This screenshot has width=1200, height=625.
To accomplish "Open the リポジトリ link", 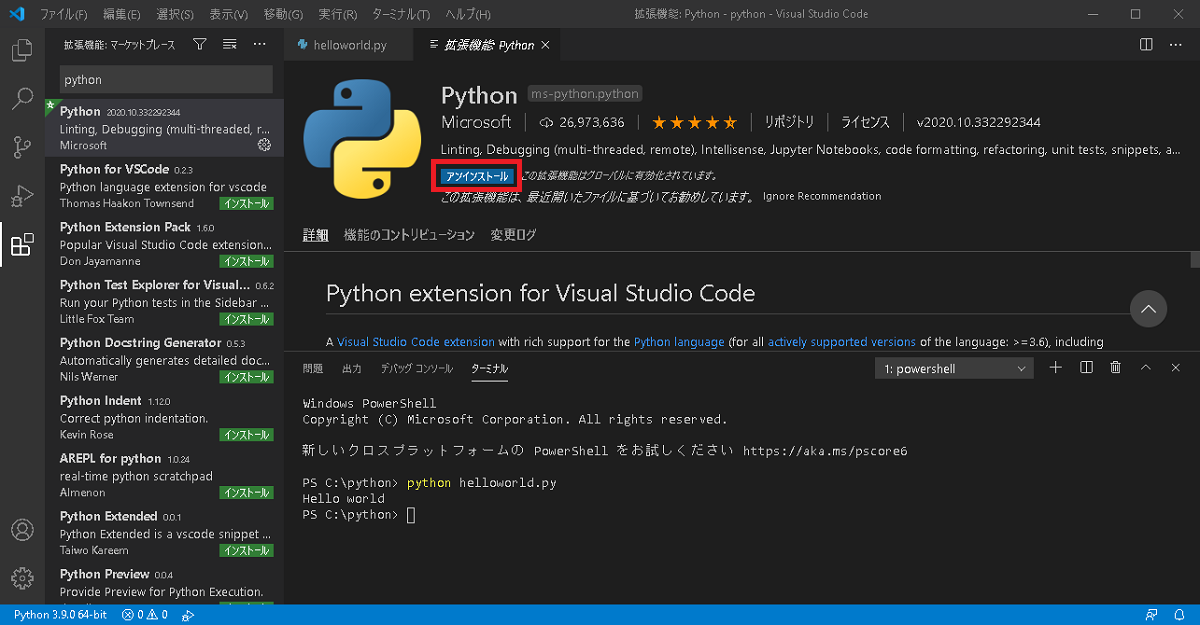I will click(788, 121).
